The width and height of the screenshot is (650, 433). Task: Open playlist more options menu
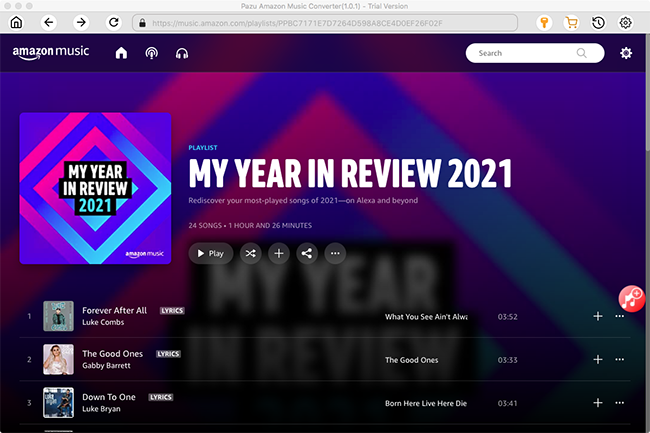tap(335, 253)
